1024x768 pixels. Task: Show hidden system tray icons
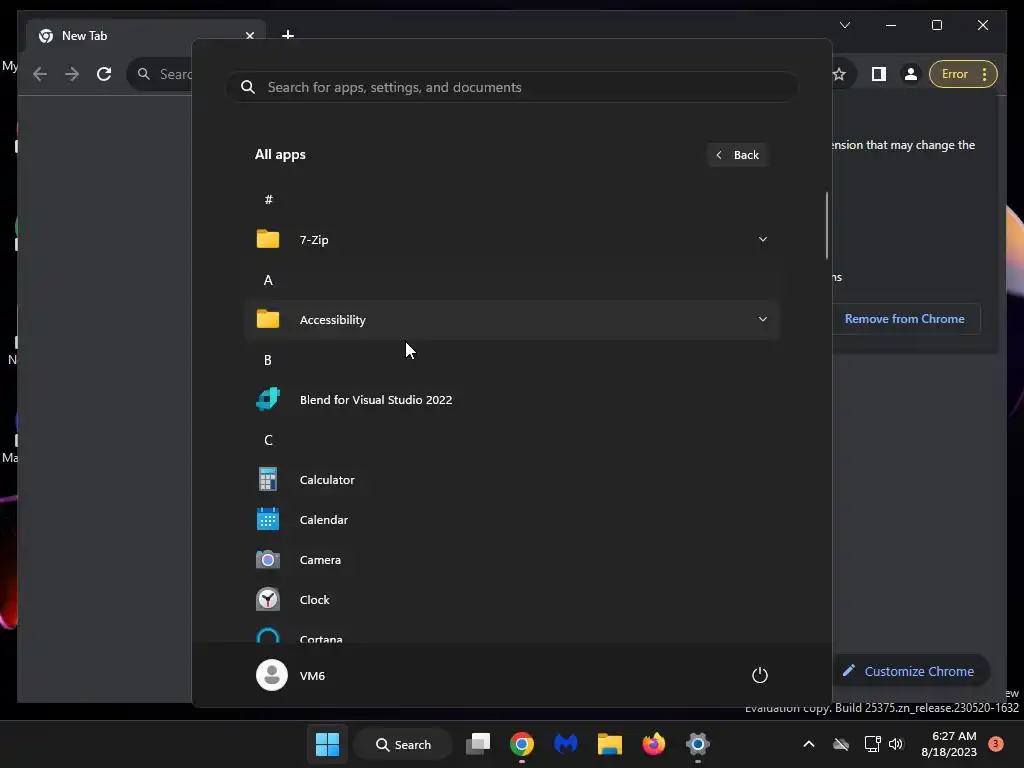808,744
